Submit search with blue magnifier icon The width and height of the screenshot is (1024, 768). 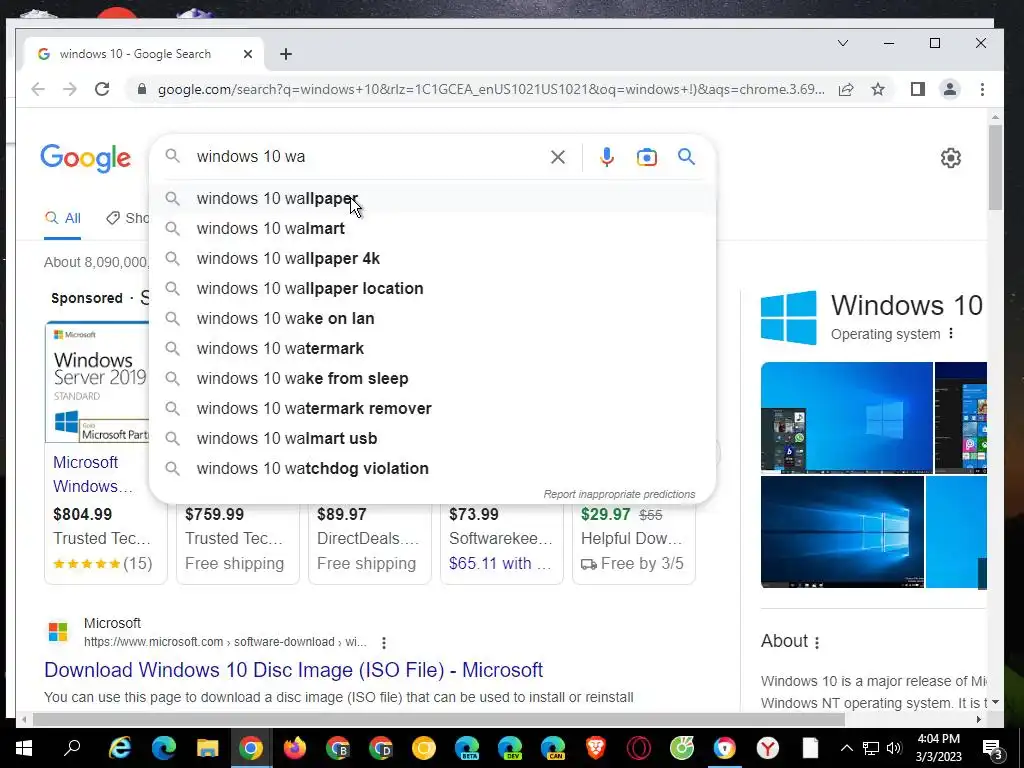686,157
